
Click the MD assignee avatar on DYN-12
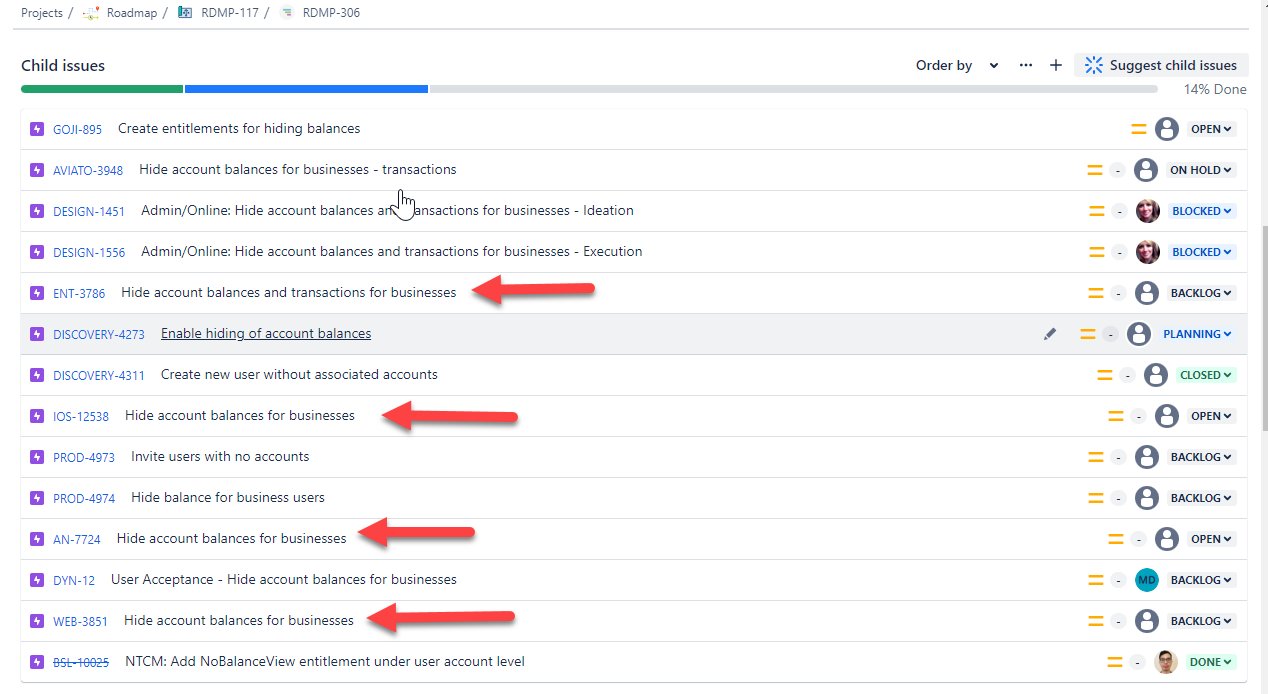point(1146,580)
